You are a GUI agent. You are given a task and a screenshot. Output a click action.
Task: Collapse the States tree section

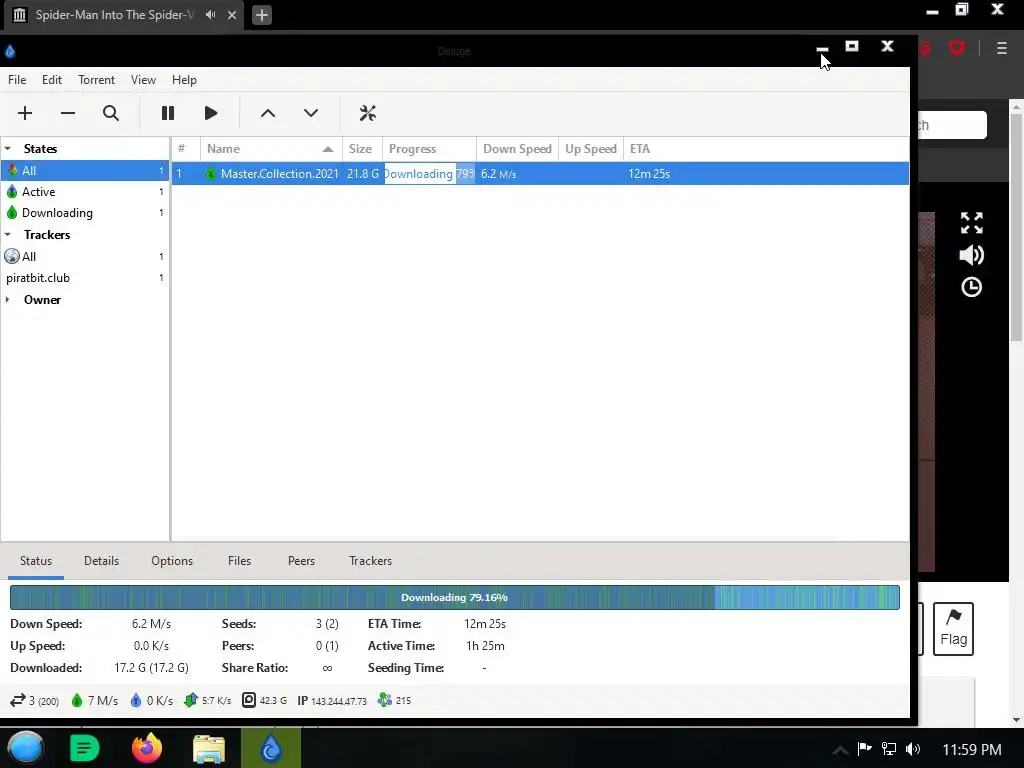(8, 149)
